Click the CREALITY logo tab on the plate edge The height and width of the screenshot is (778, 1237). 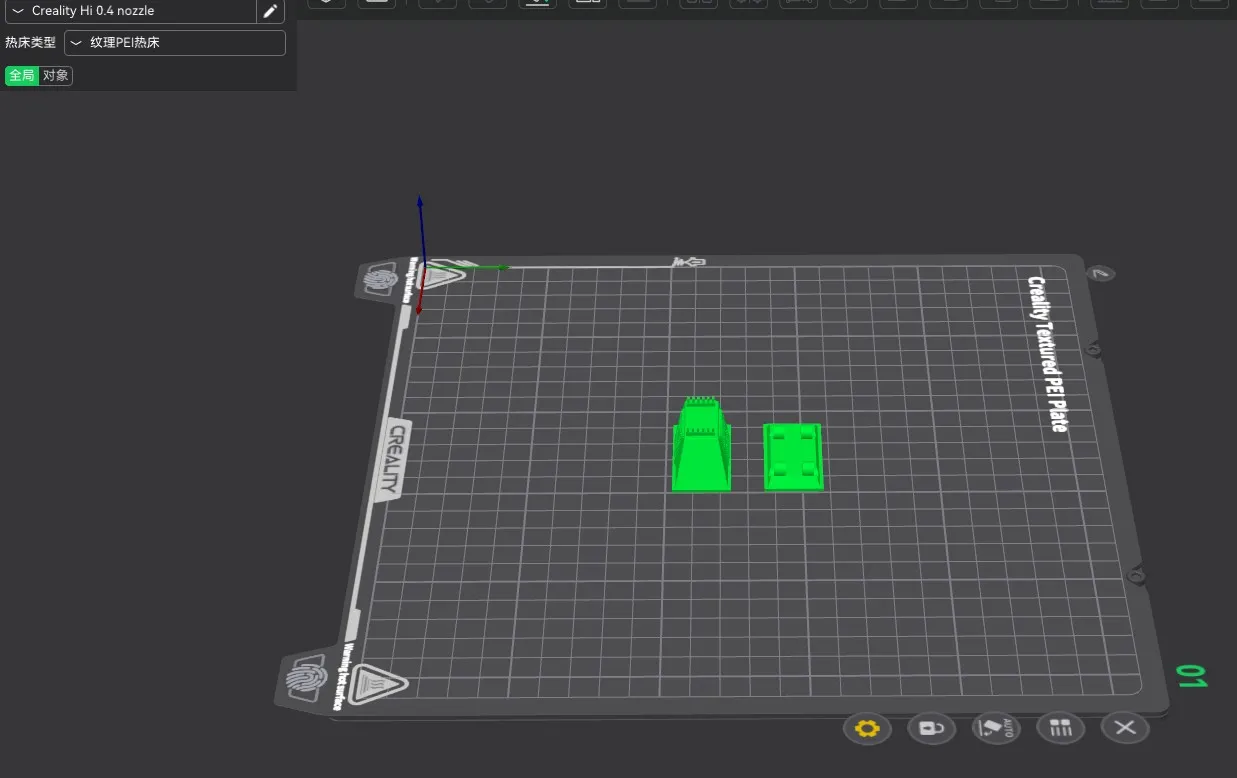pyautogui.click(x=395, y=460)
